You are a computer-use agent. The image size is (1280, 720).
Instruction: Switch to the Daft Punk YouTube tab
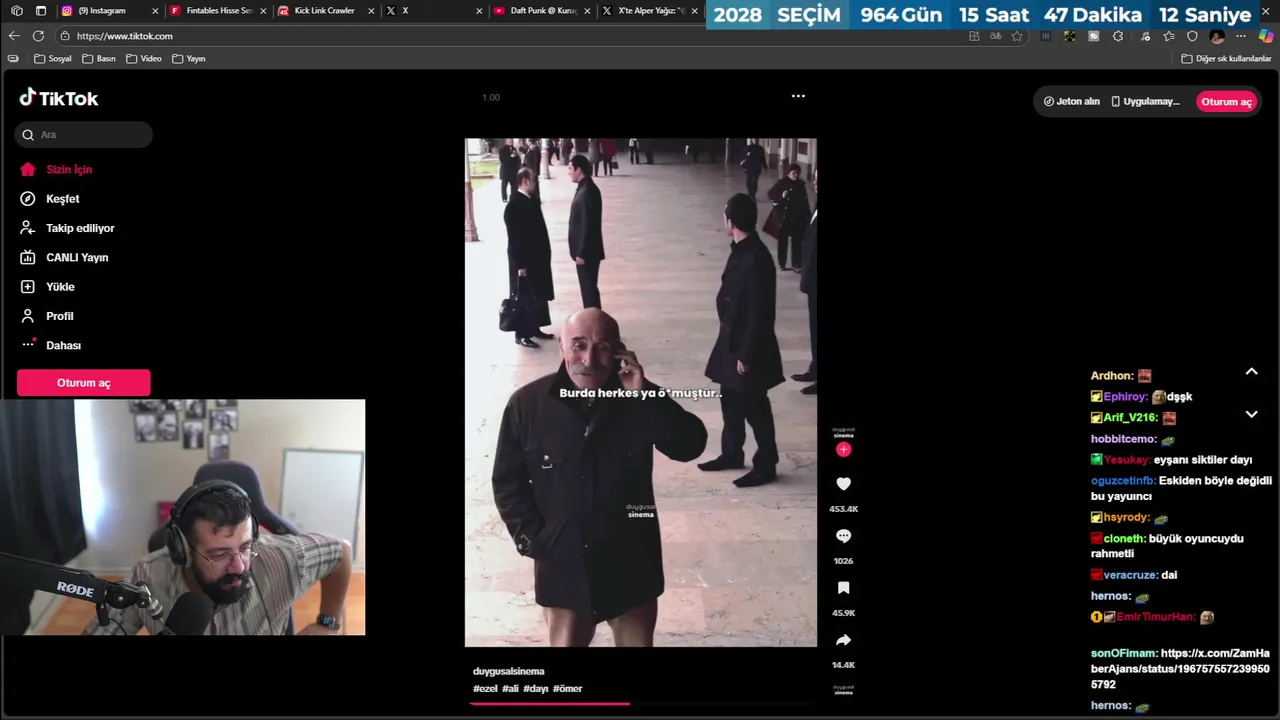(541, 11)
